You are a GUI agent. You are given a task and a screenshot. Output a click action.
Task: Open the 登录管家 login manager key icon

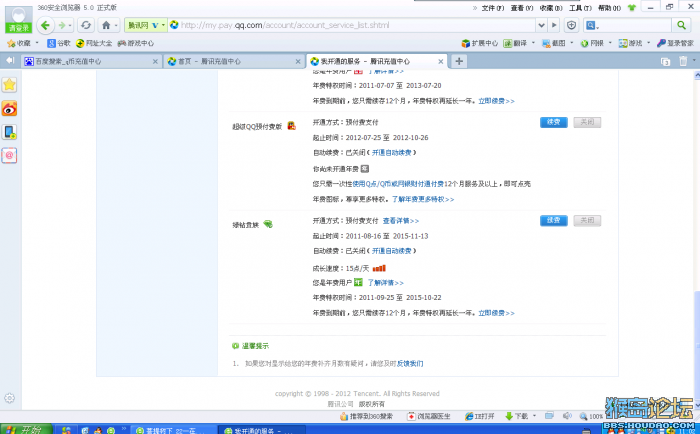661,43
